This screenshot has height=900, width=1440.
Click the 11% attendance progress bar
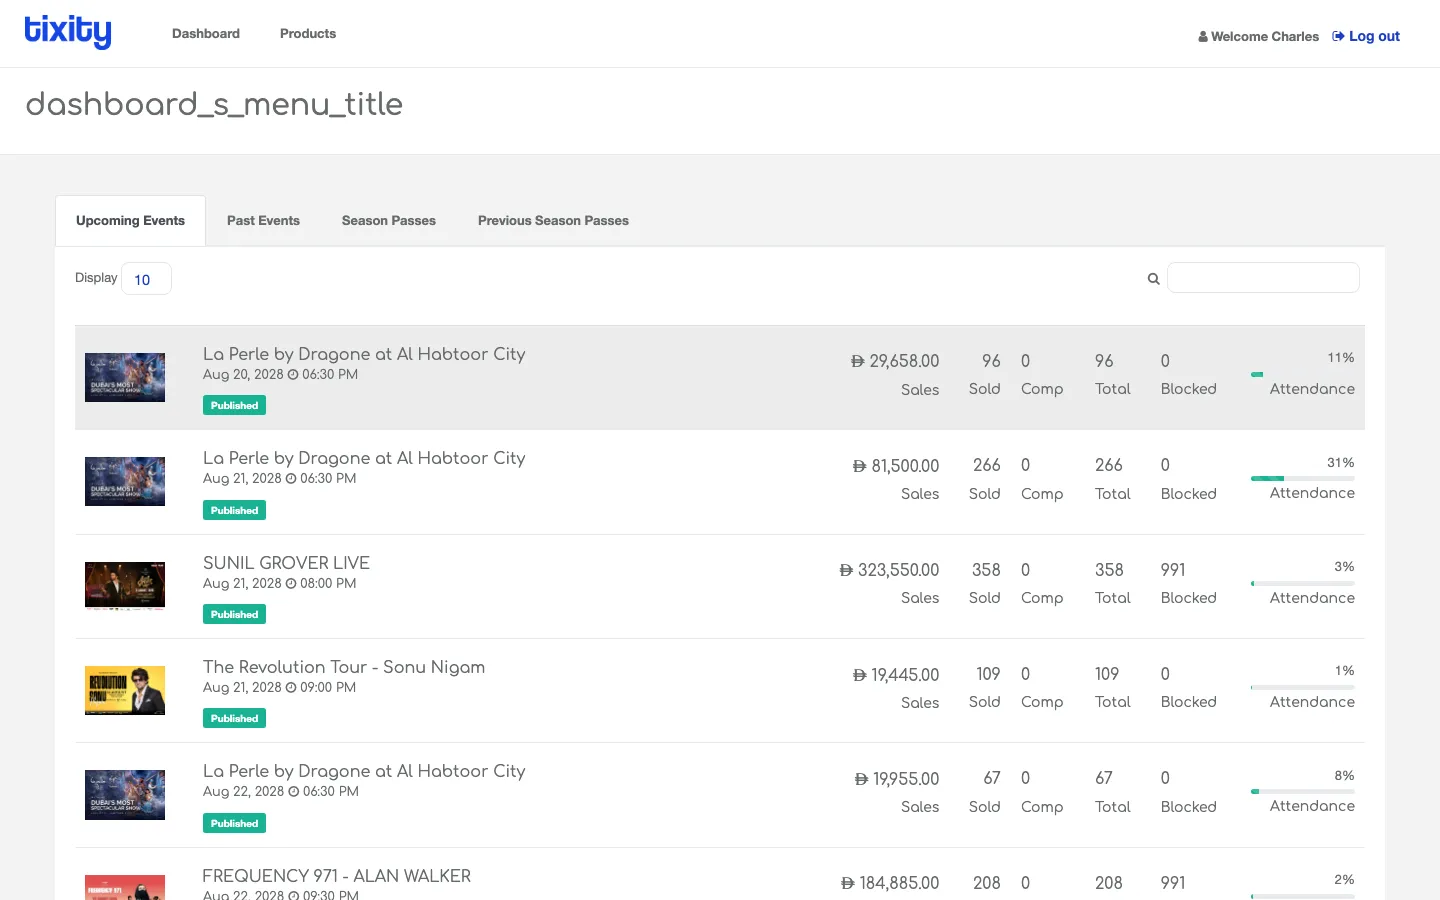click(x=1303, y=374)
